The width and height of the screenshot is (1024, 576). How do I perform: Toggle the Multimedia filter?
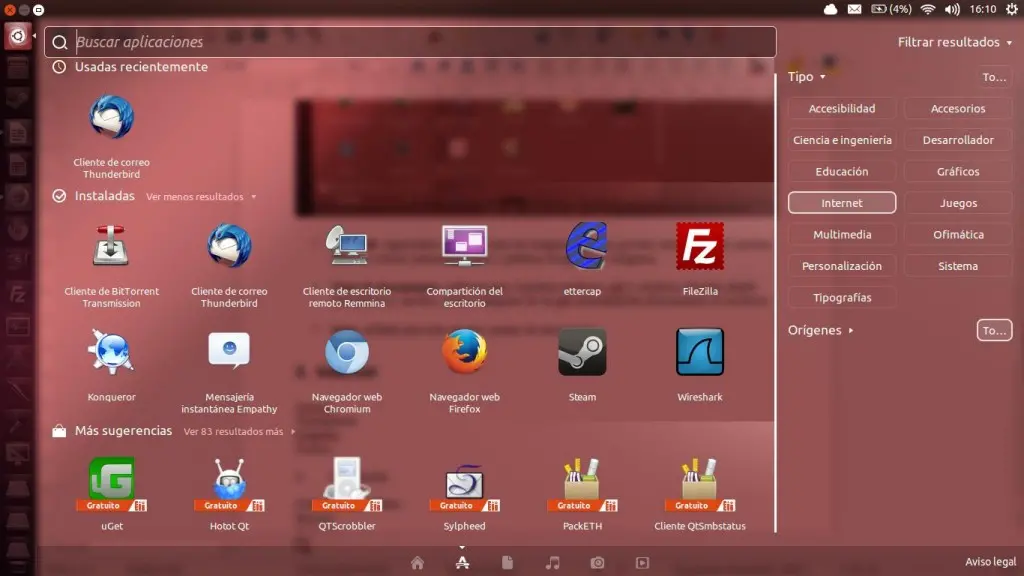coord(842,234)
